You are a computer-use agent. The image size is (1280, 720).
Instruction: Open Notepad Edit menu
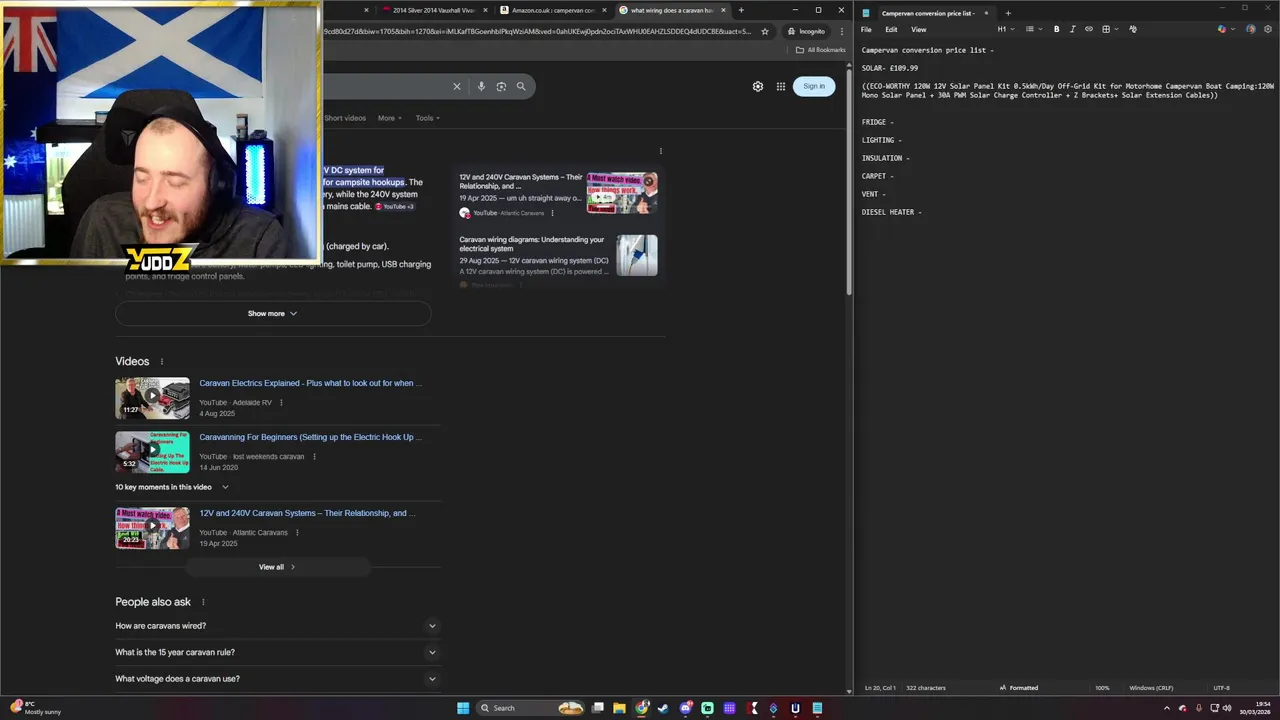(x=891, y=29)
